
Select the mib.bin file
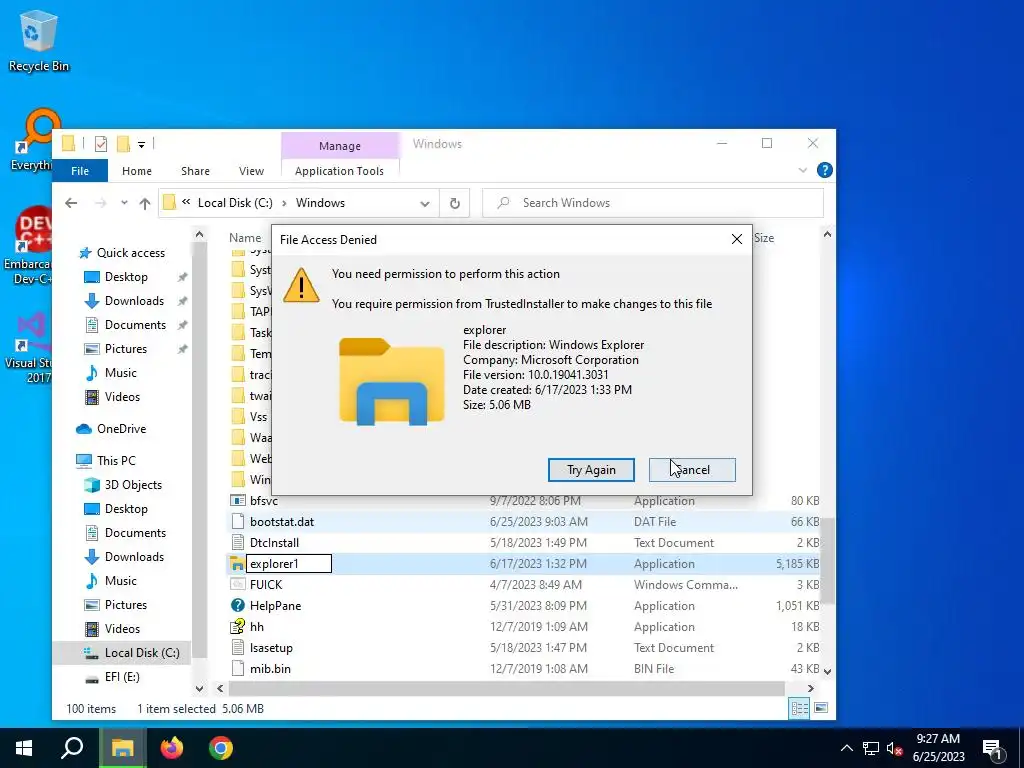click(x=270, y=669)
